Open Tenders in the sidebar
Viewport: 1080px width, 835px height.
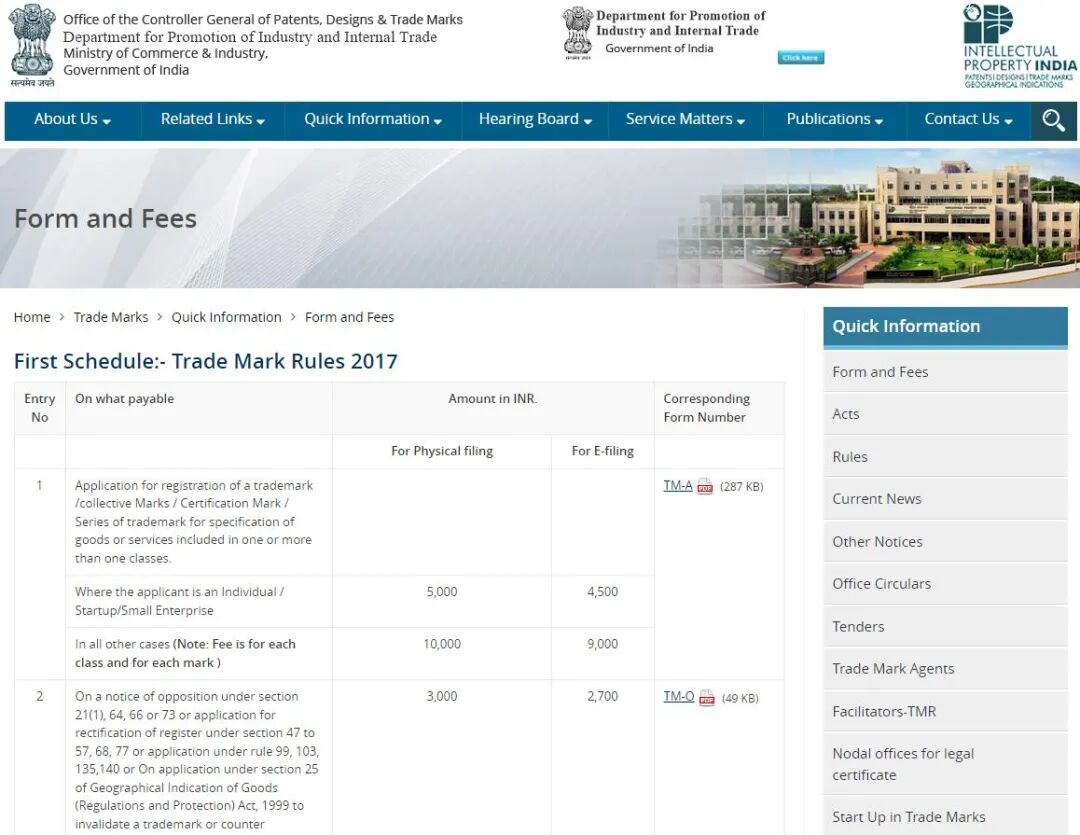click(945, 626)
